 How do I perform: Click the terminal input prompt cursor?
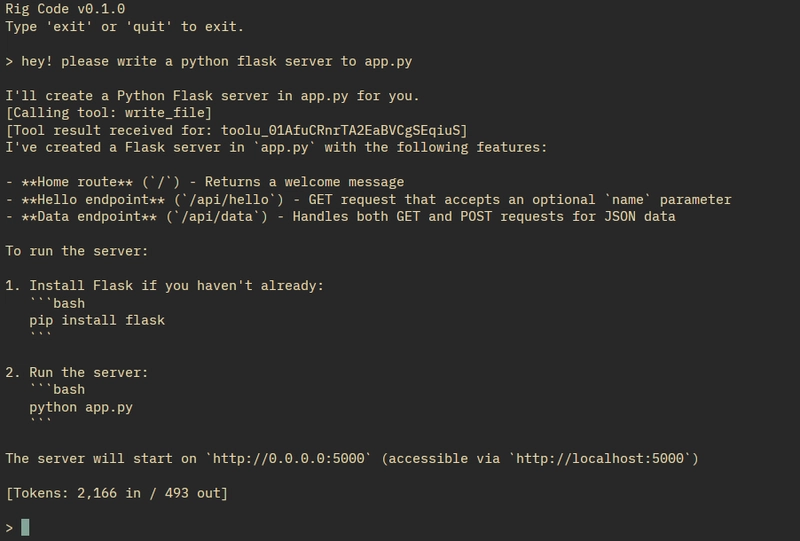[x=25, y=527]
